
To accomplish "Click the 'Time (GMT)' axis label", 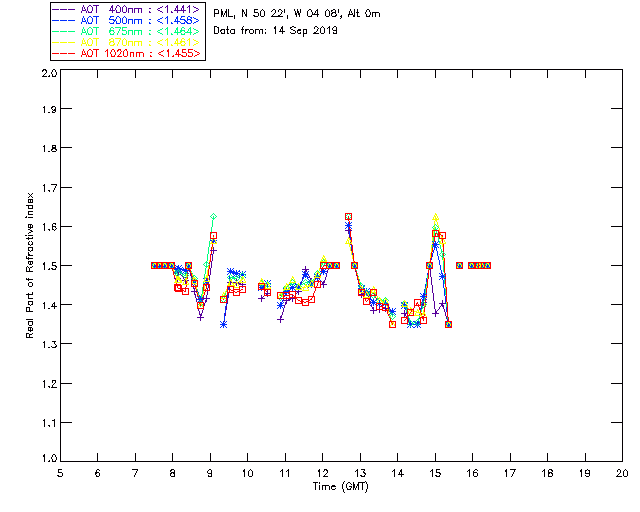I will [340, 487].
